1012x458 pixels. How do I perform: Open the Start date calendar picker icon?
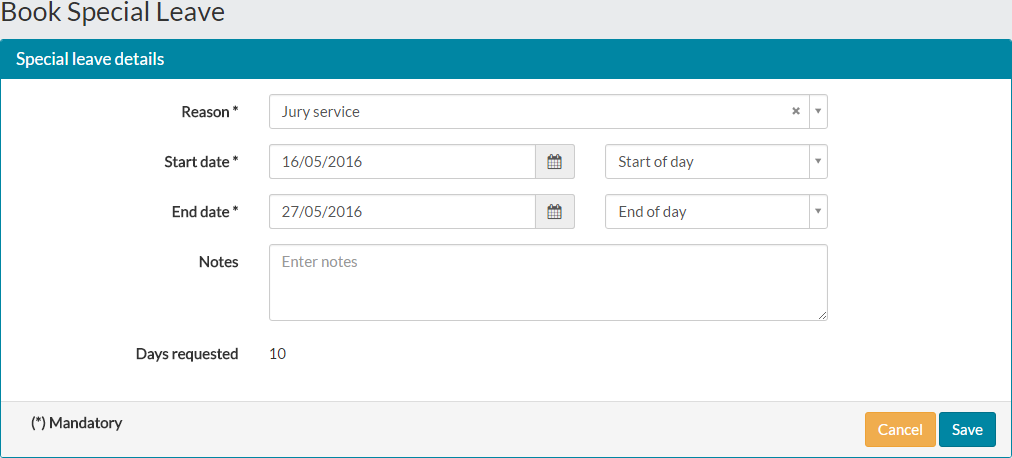point(555,162)
